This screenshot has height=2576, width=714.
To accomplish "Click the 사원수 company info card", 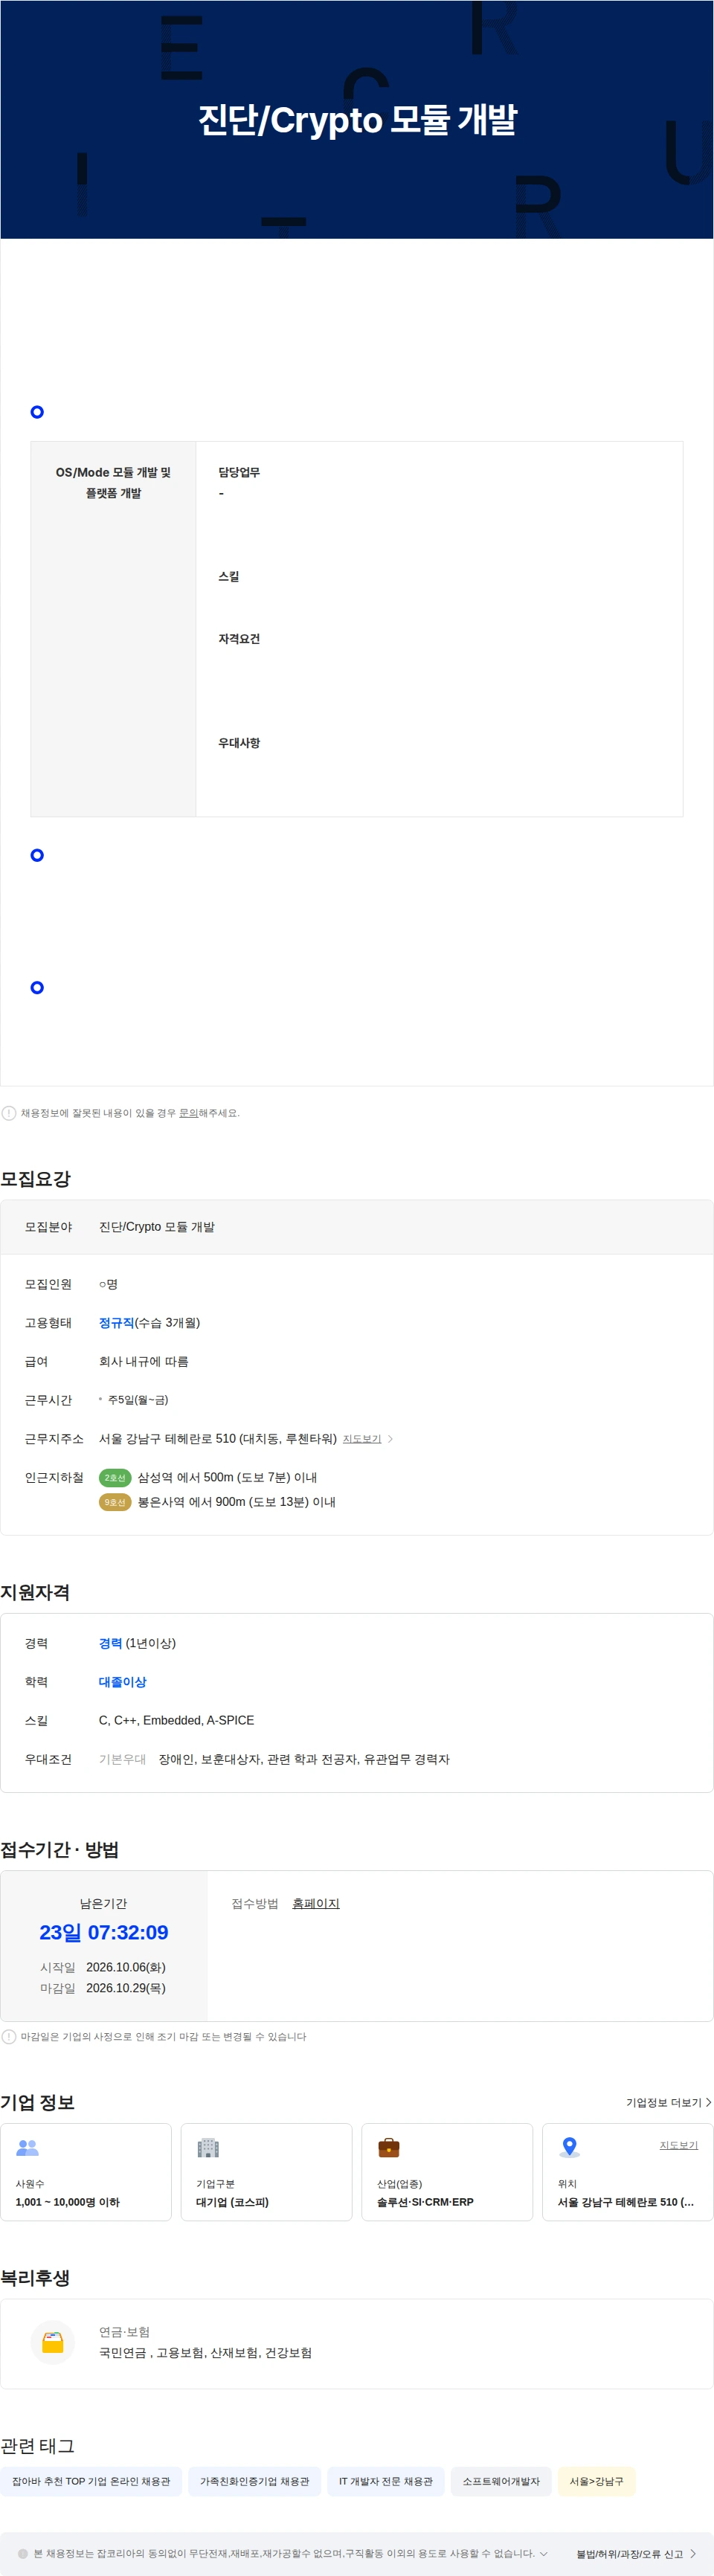I will pyautogui.click(x=86, y=2172).
